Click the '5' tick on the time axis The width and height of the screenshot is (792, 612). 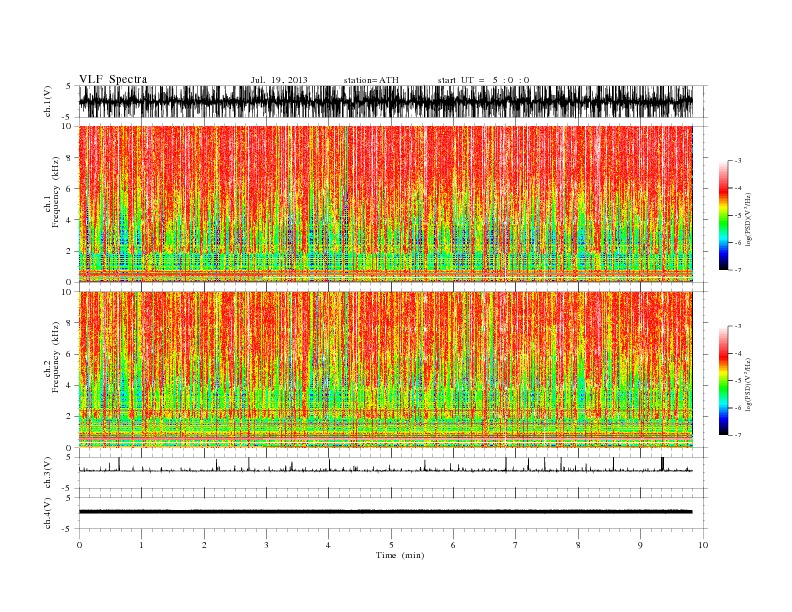tap(391, 545)
